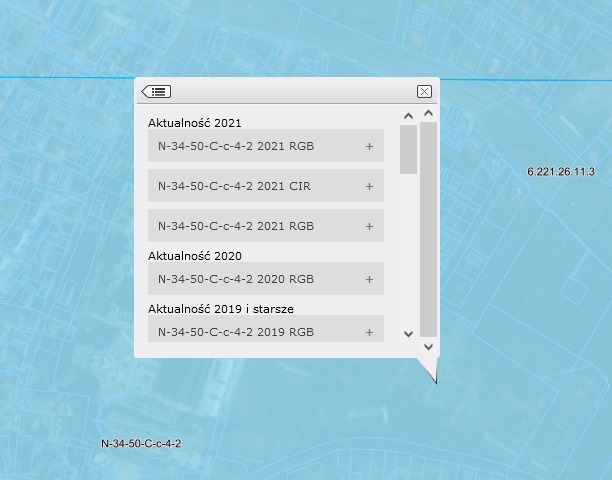Click the Aktualność 2021 section heading
The width and height of the screenshot is (612, 480).
tap(195, 123)
